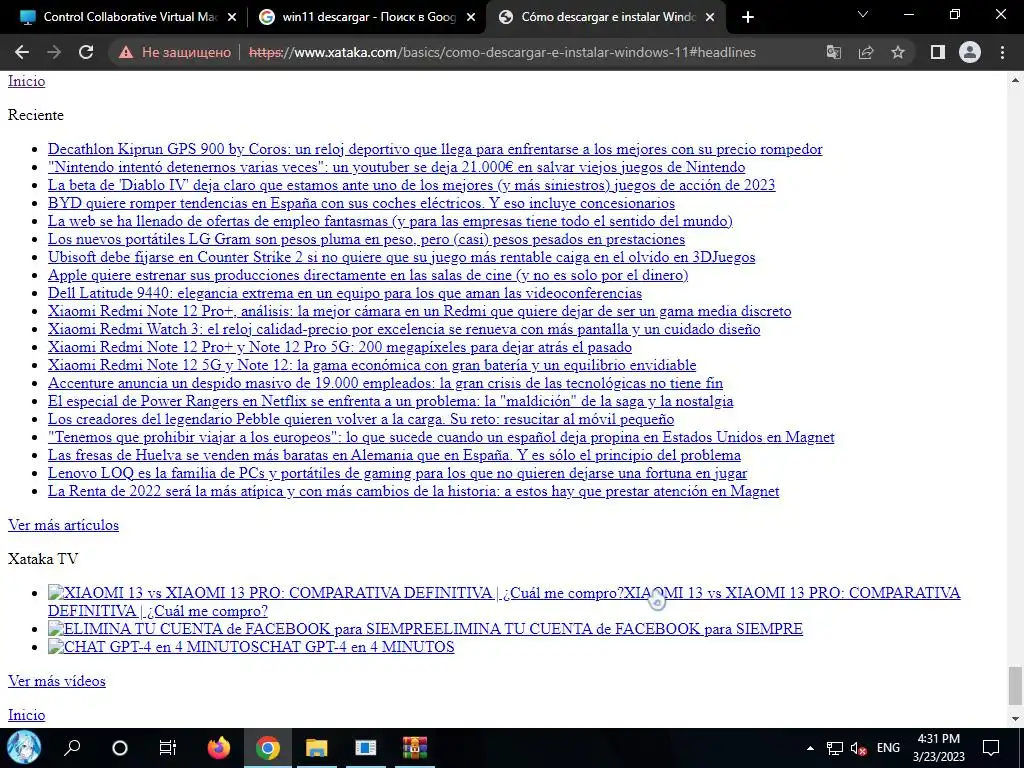This screenshot has width=1024, height=768.
Task: Click Ver más vídeos link
Action: [57, 681]
